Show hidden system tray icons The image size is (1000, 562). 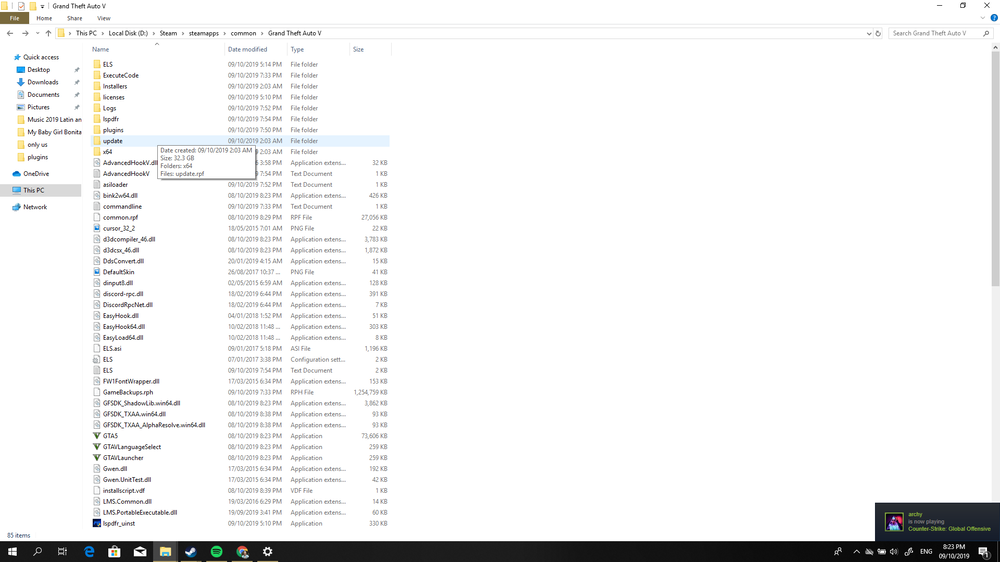tap(856, 552)
